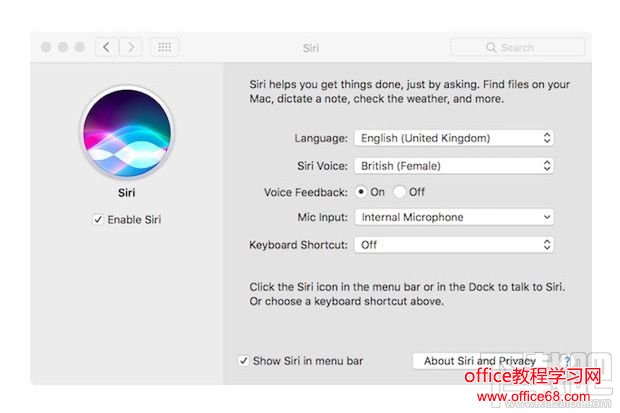Open help with the question mark button
This screenshot has width=620, height=413.
pos(567,361)
